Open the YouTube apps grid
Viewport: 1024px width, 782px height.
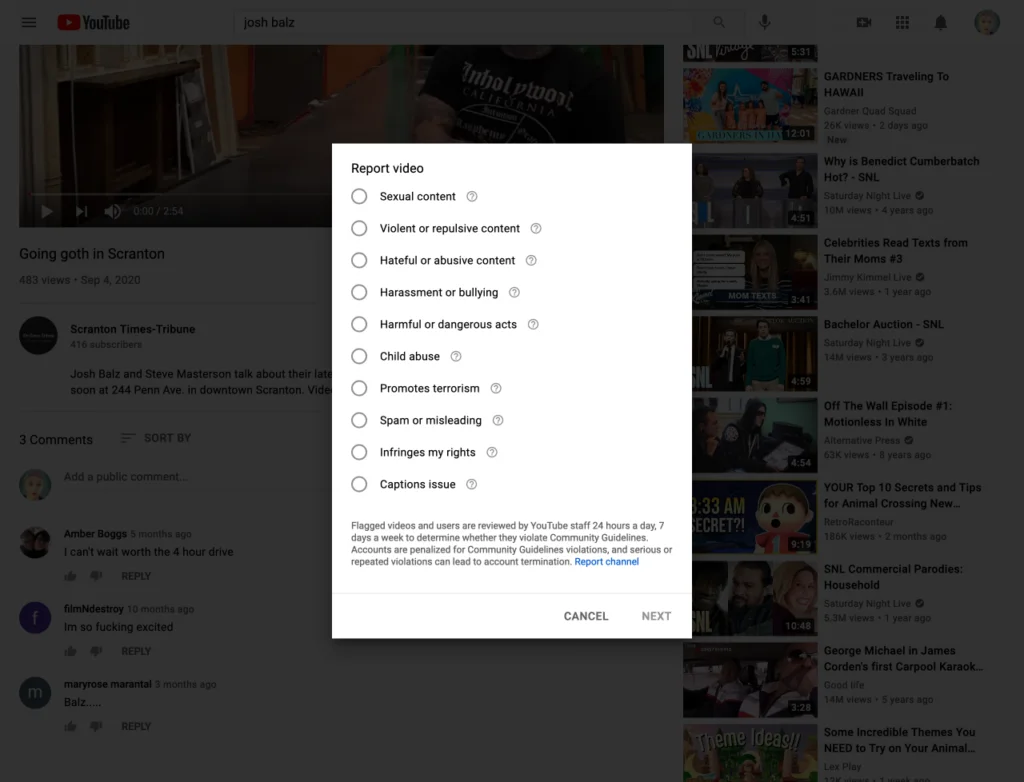click(x=902, y=22)
